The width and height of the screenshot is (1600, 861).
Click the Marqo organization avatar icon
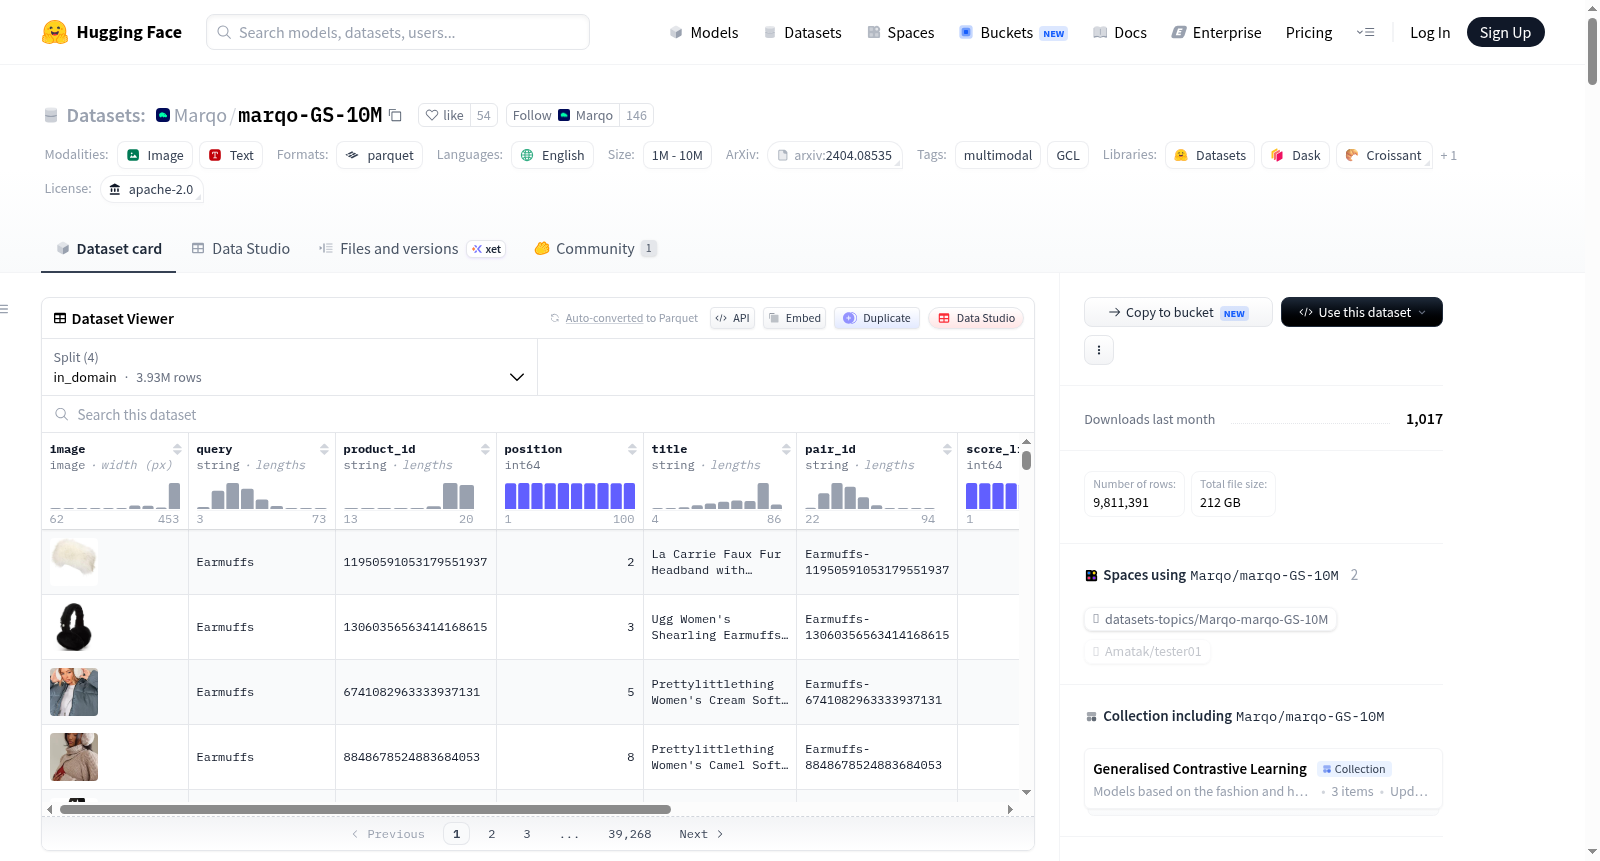[163, 115]
